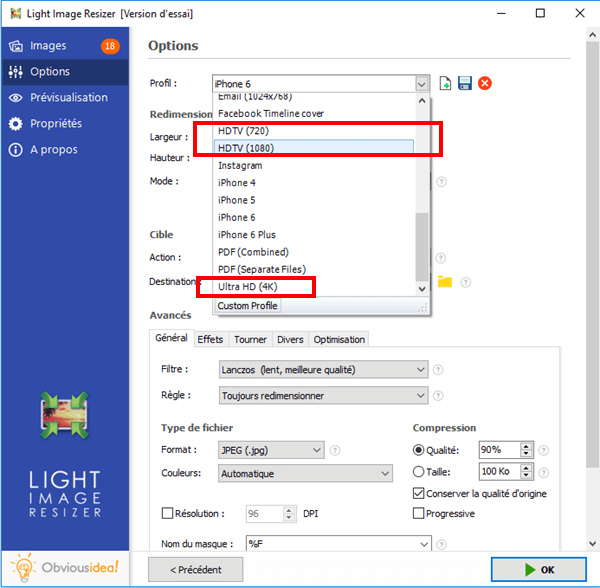
Task: Click the Action help question icon
Action: pyautogui.click(x=440, y=258)
